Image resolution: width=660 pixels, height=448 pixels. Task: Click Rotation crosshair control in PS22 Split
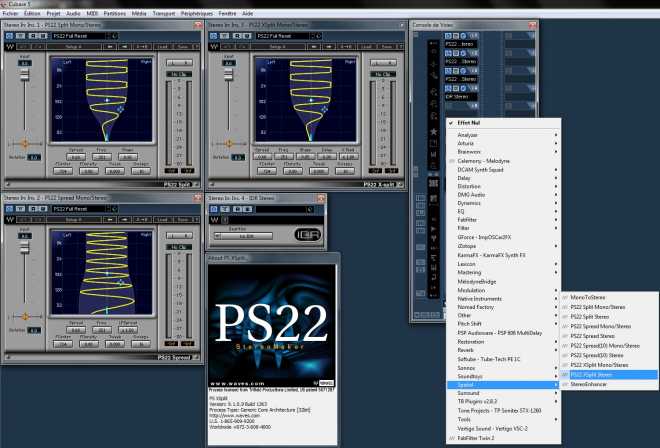click(25, 144)
